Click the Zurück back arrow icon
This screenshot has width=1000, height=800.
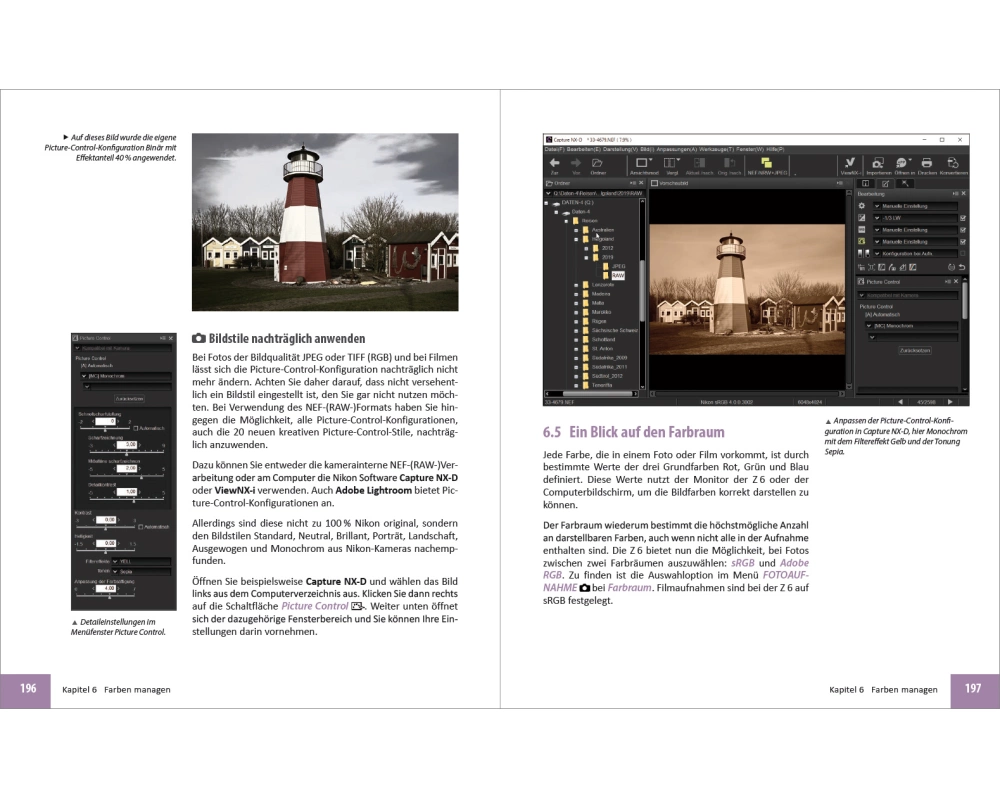(x=554, y=164)
